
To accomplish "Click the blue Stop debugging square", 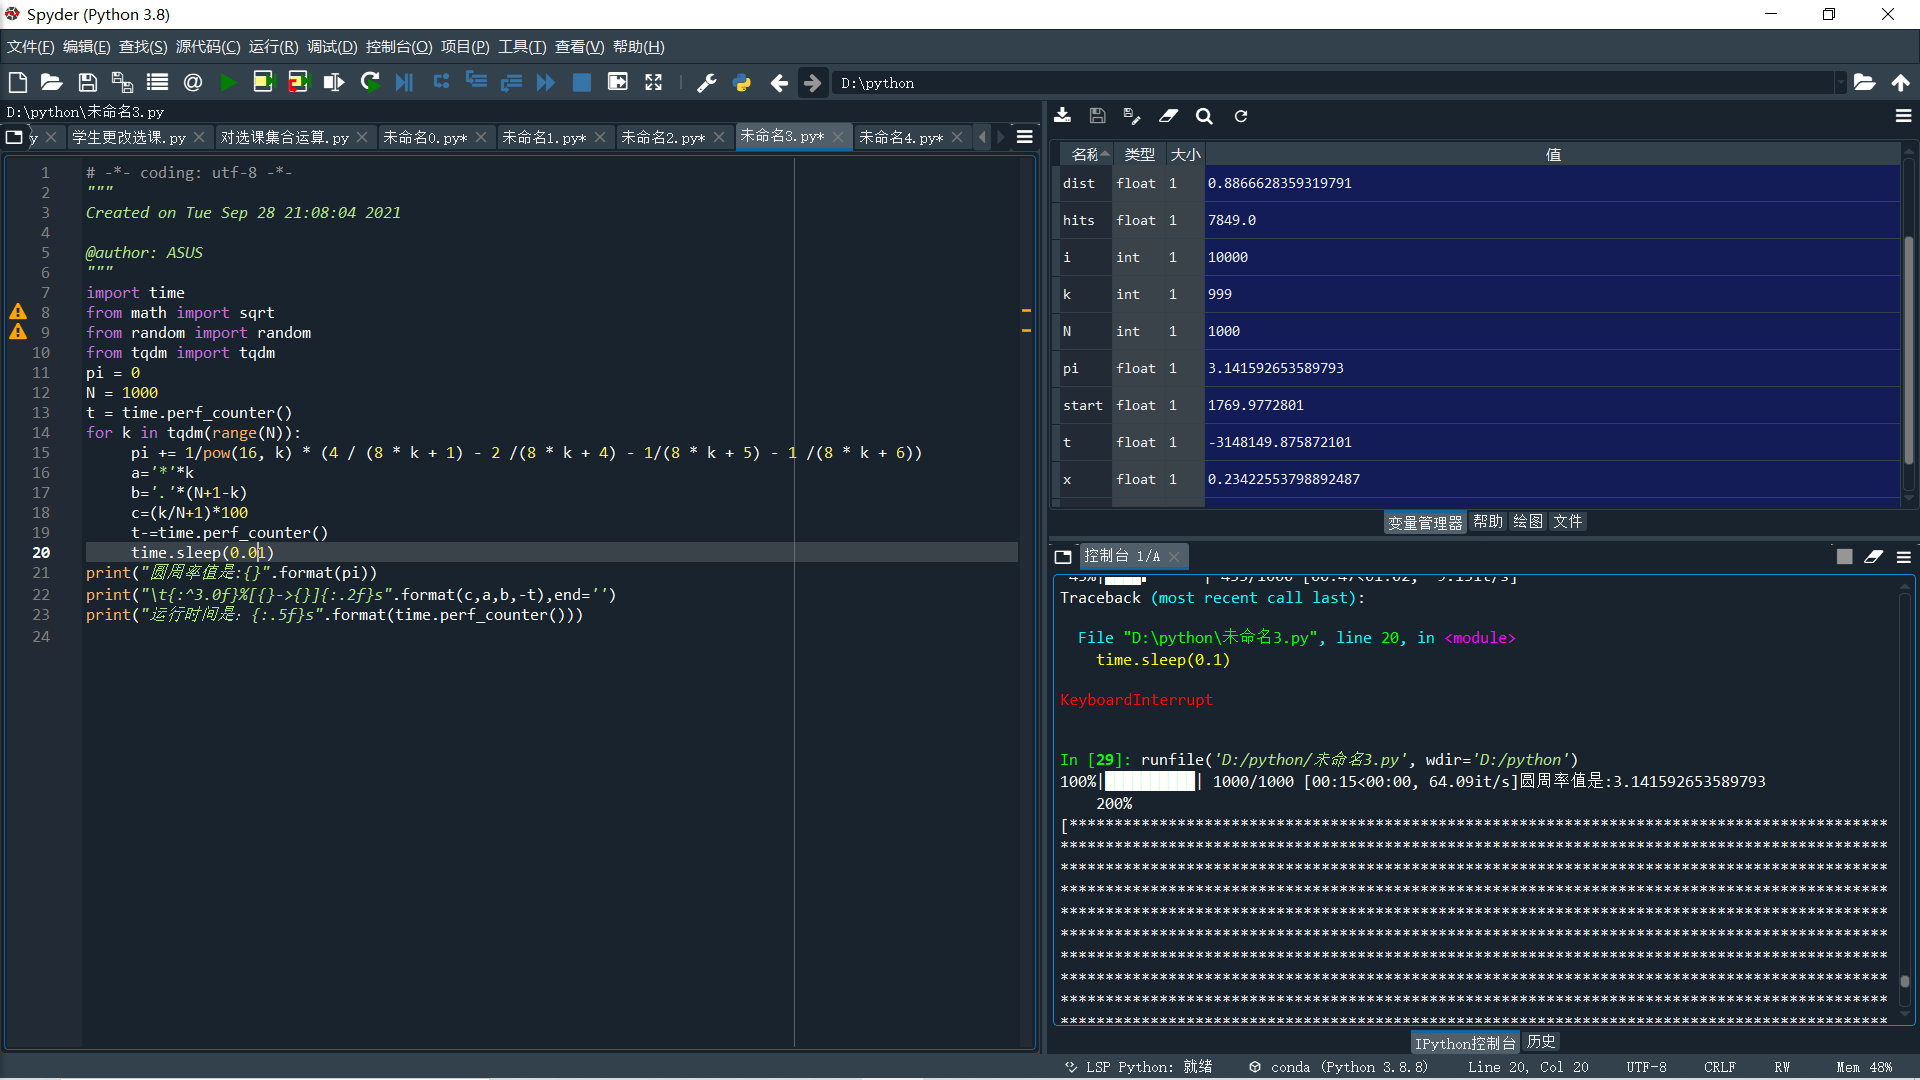I will pos(581,83).
